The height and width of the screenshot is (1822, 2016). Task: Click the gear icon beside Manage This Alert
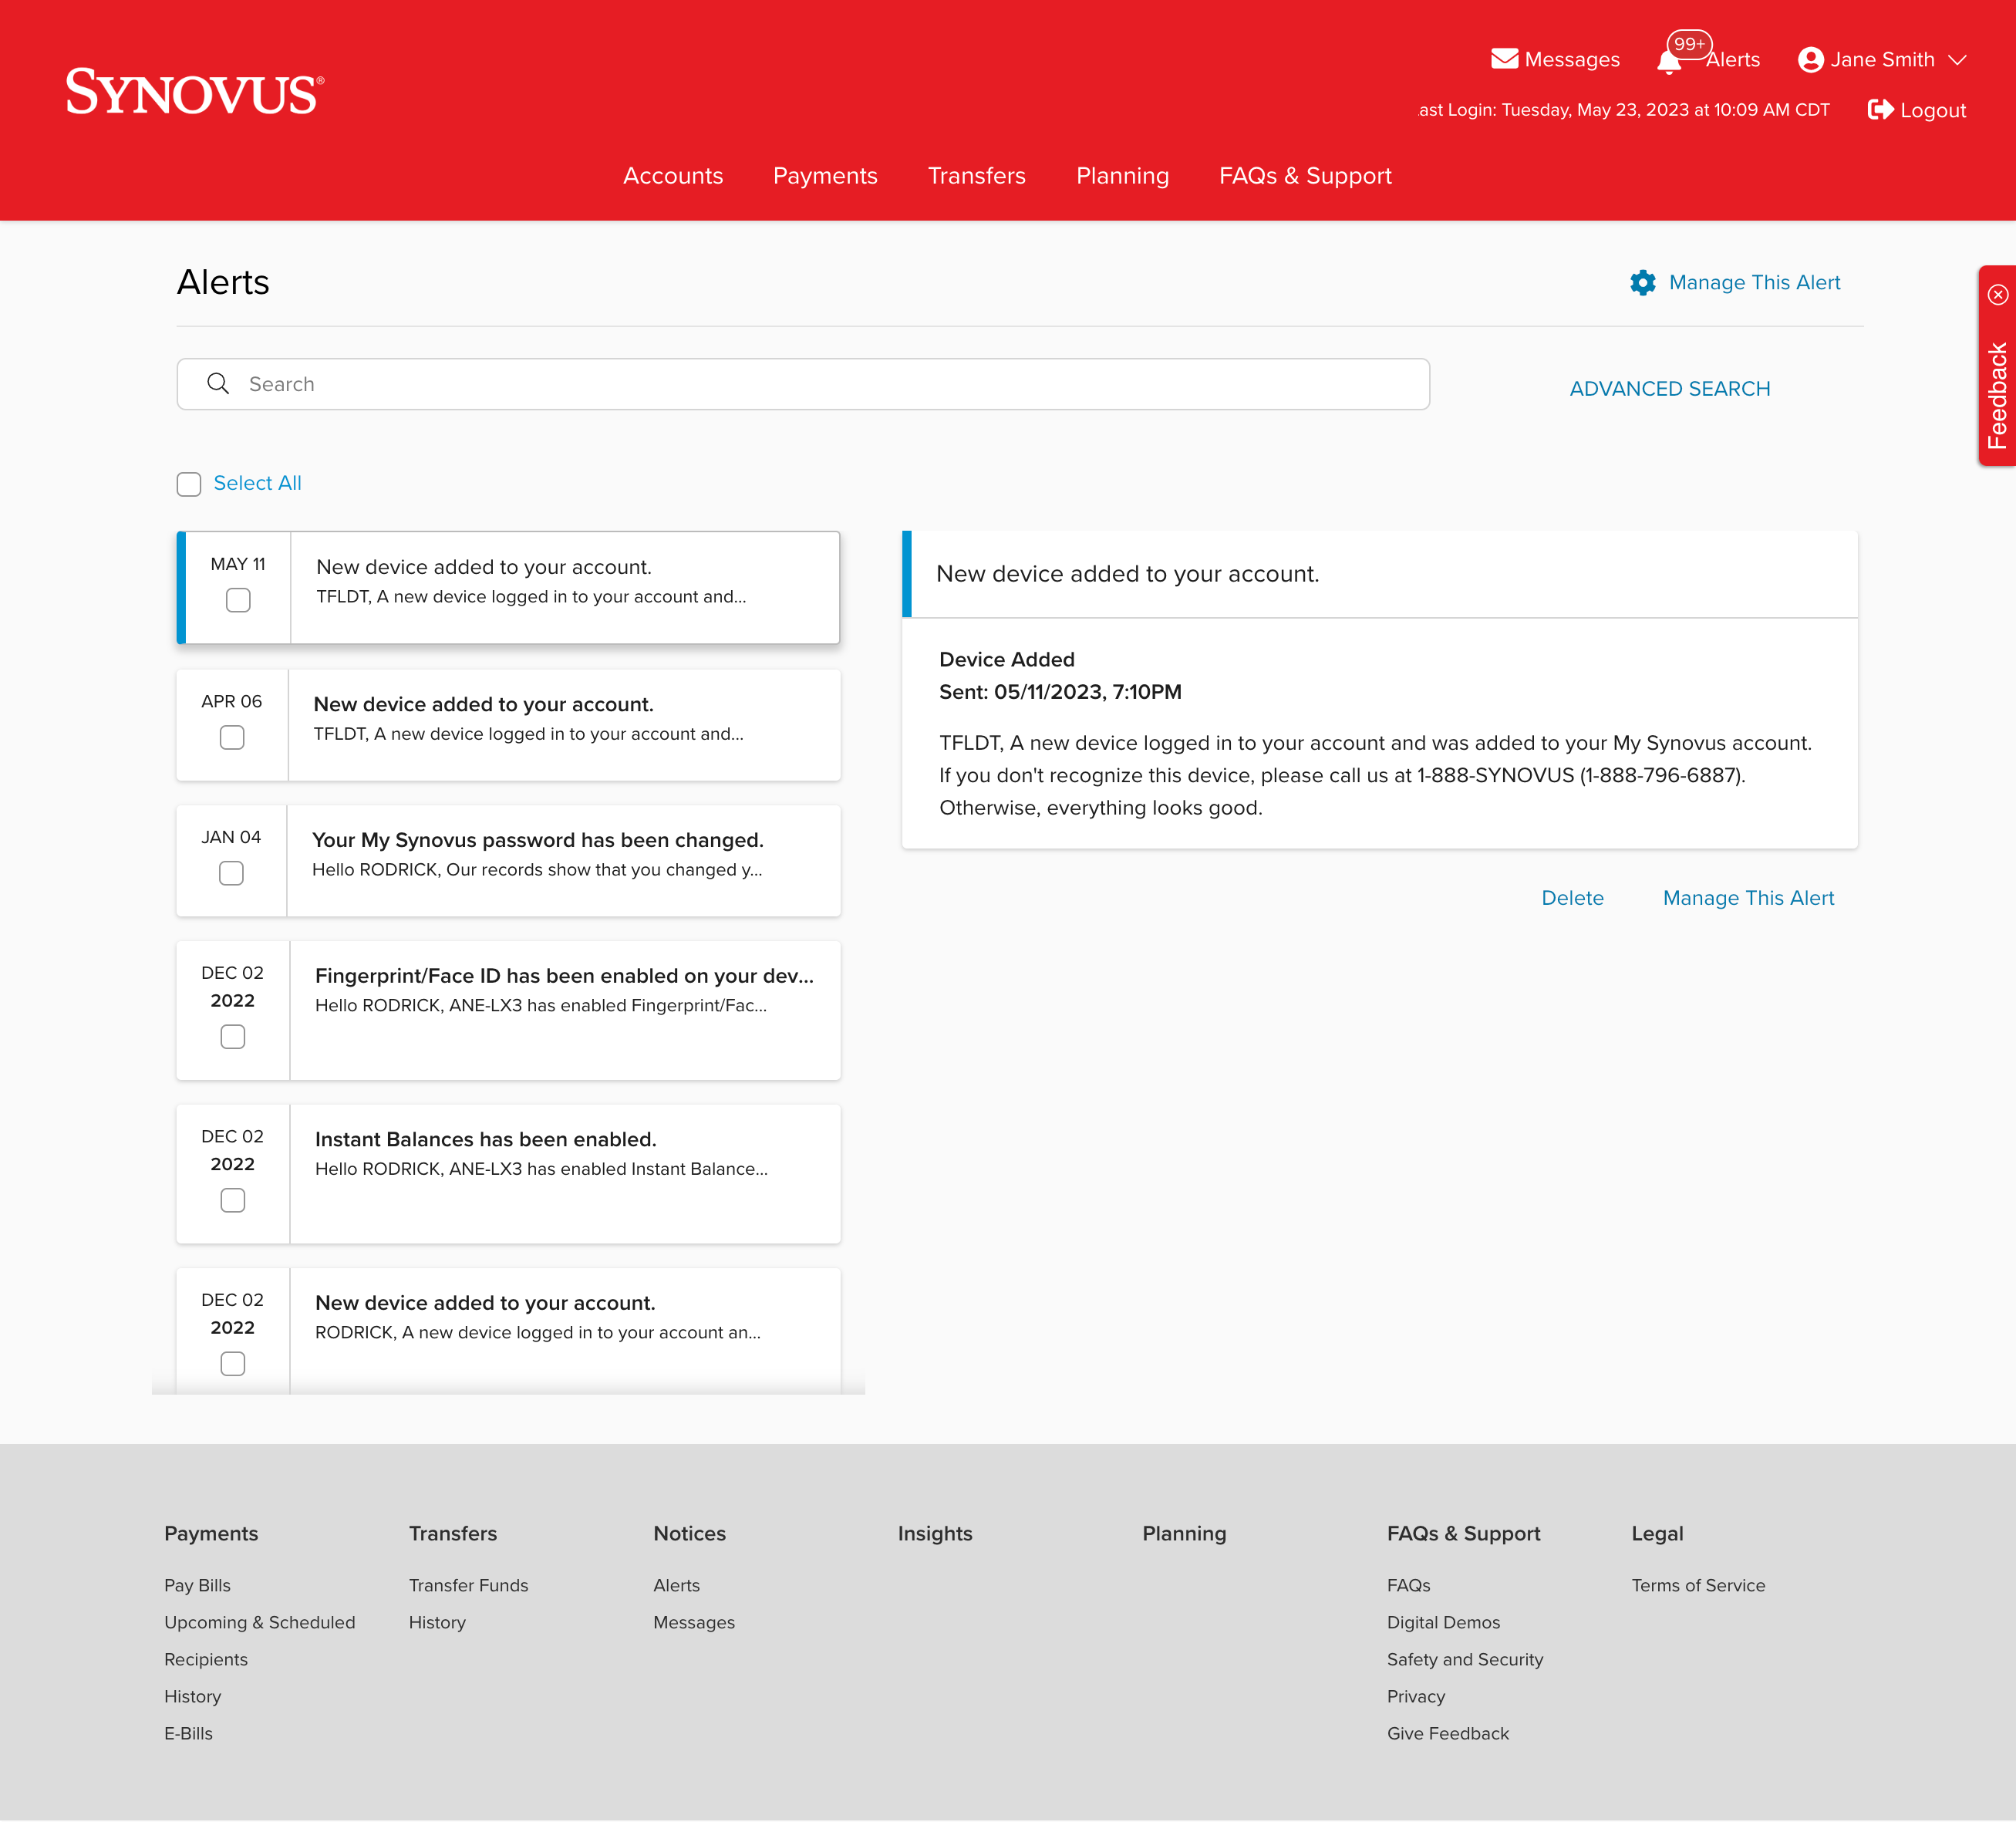point(1642,283)
